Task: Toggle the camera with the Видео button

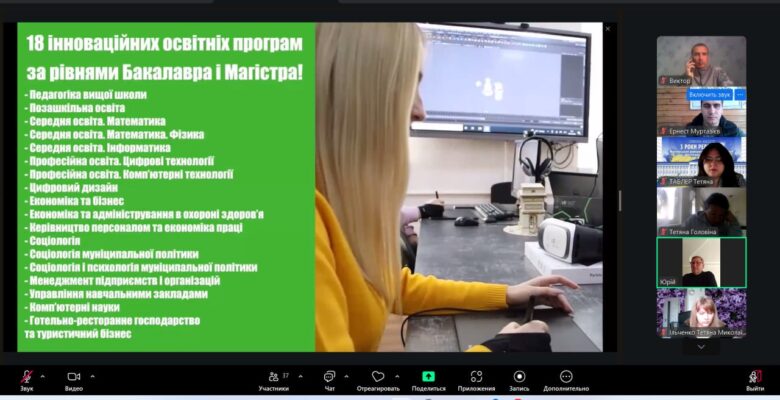Action: [x=73, y=377]
